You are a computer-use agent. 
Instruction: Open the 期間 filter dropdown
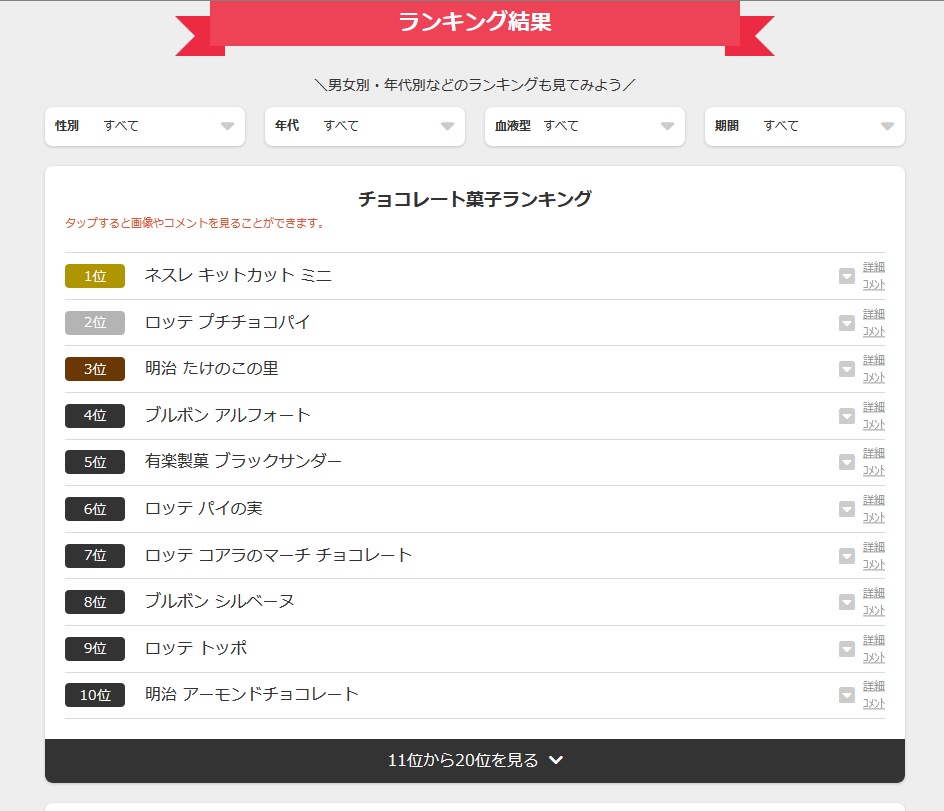[x=804, y=126]
